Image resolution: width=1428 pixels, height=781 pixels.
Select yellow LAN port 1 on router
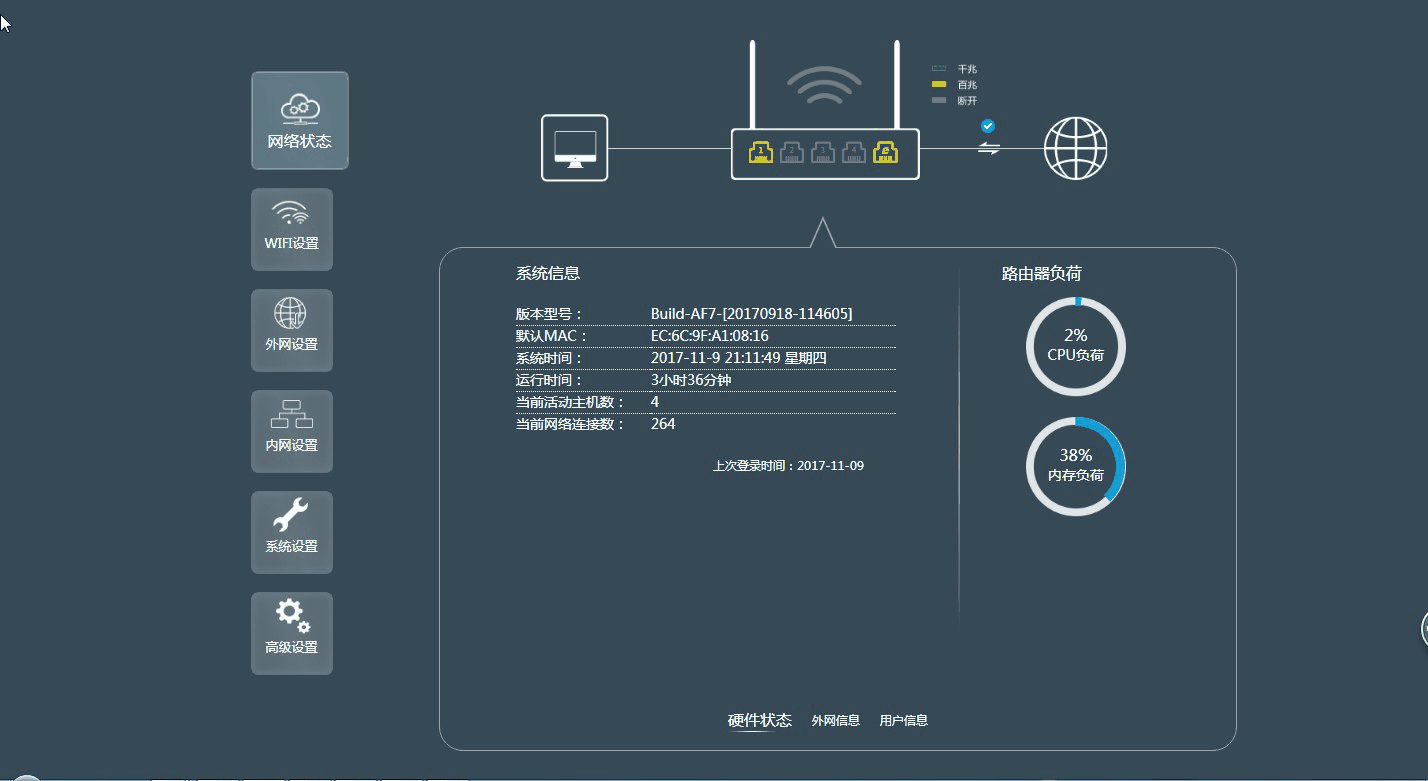(761, 152)
